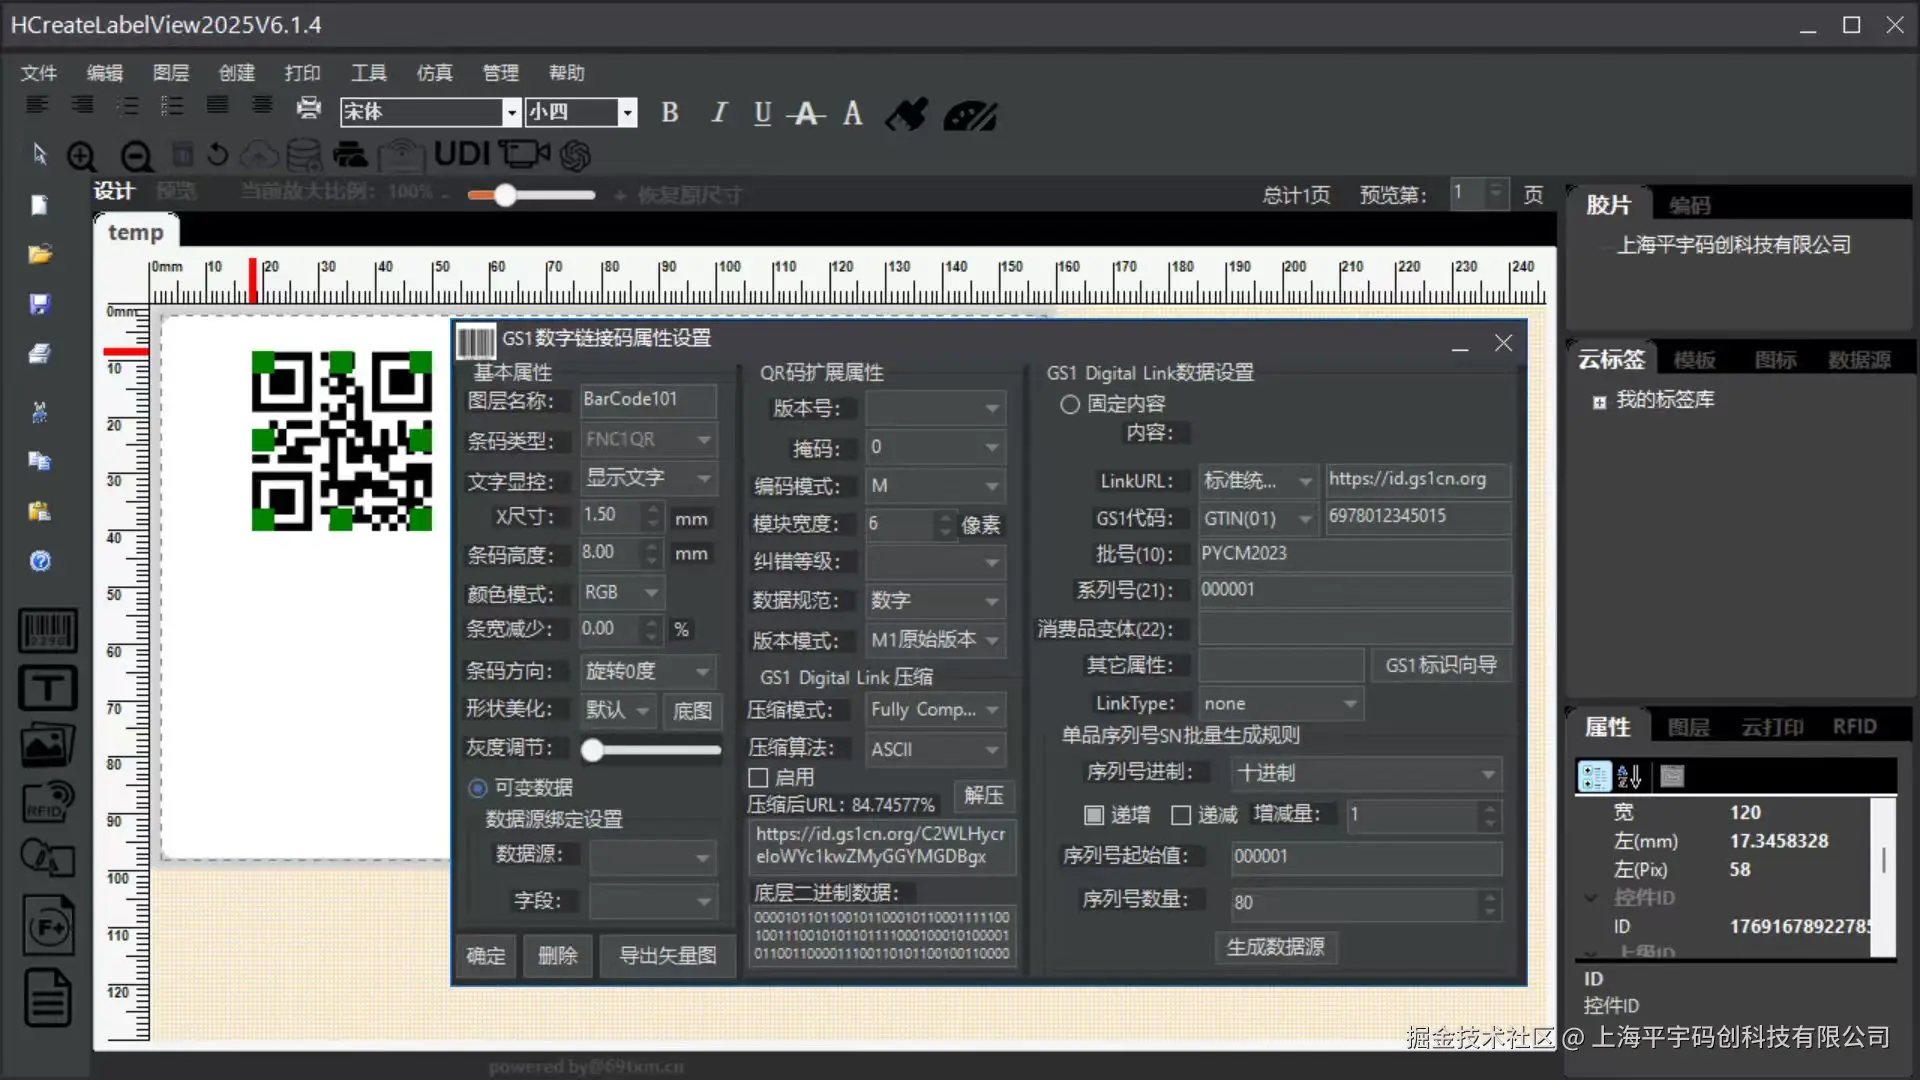Click the zoom in magnifier icon
The width and height of the screenshot is (1920, 1080).
[x=81, y=156]
